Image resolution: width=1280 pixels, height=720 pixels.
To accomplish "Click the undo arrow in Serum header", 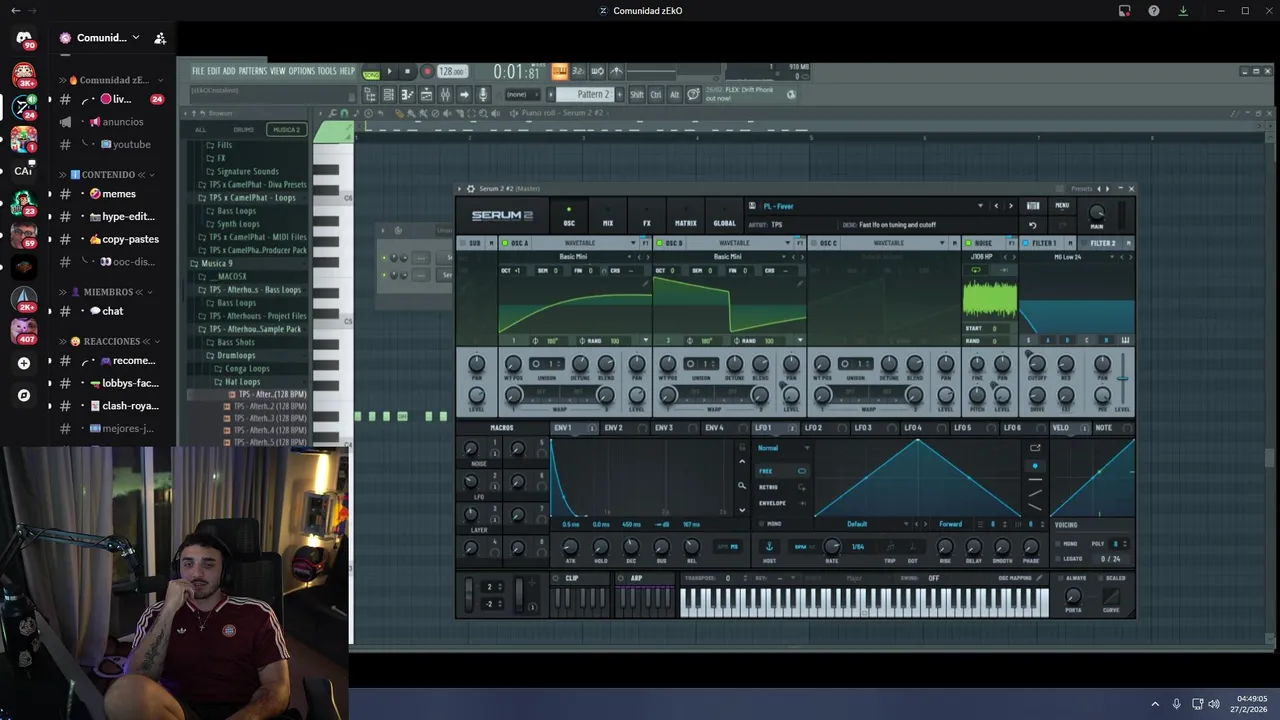I will tap(1033, 225).
